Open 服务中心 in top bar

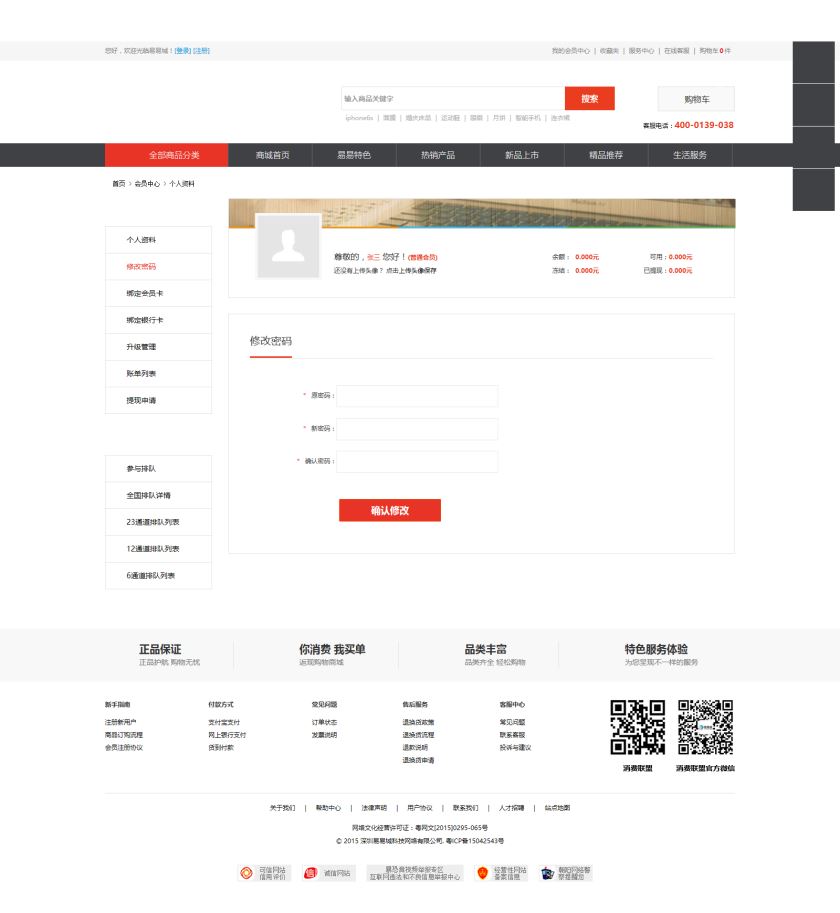click(x=641, y=51)
